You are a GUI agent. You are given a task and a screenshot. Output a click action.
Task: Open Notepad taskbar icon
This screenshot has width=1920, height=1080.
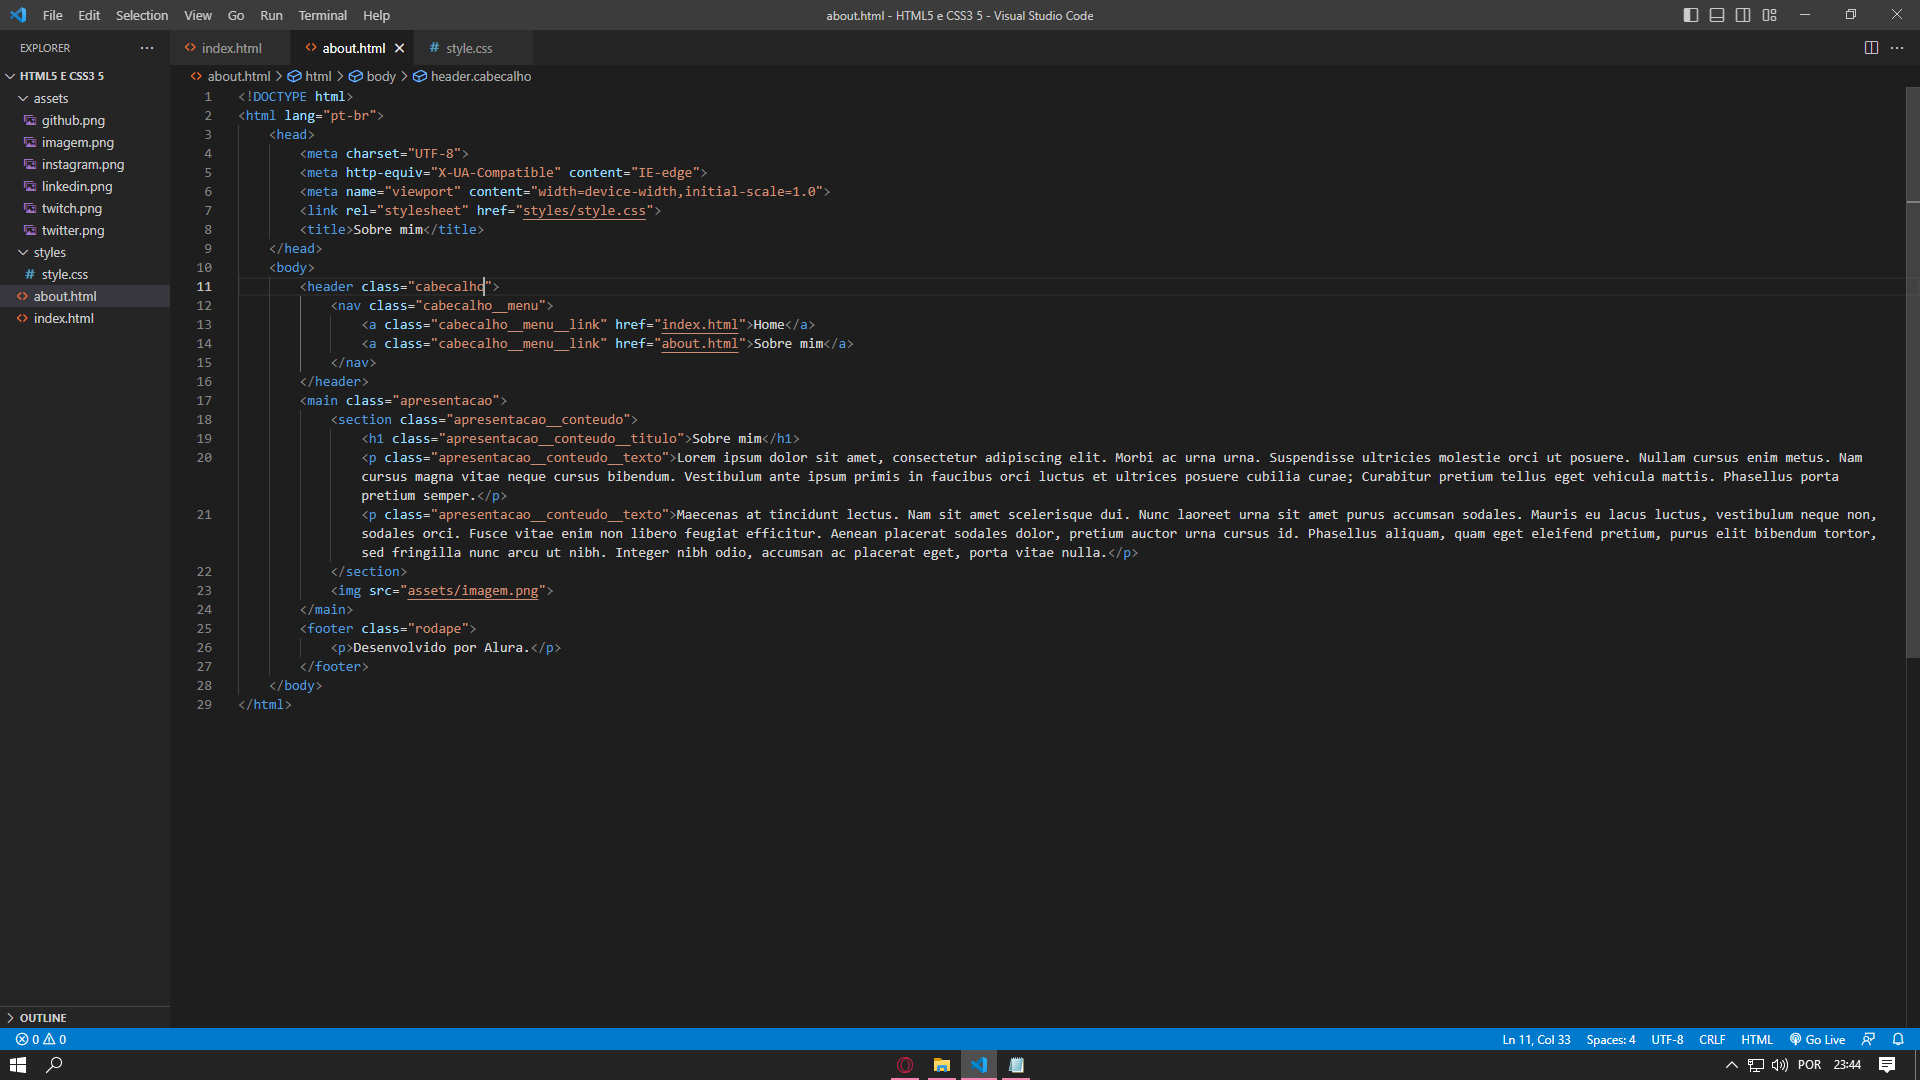(x=1016, y=1065)
